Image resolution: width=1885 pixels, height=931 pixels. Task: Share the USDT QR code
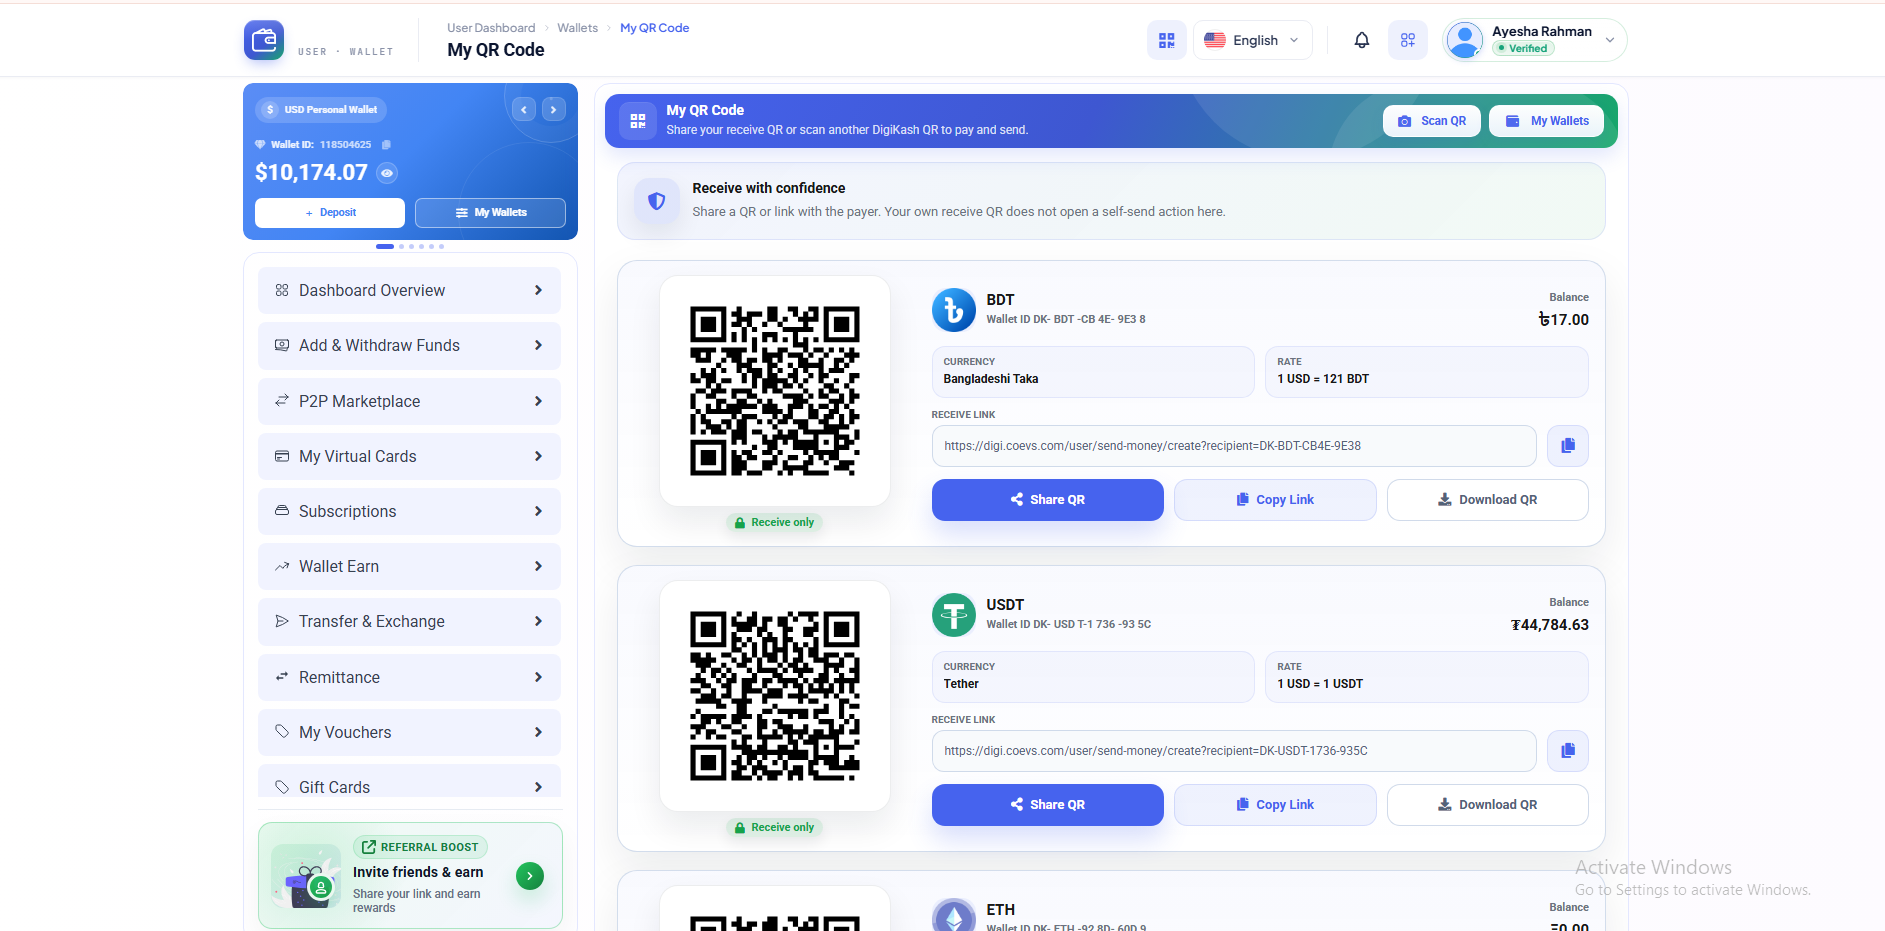pos(1047,805)
